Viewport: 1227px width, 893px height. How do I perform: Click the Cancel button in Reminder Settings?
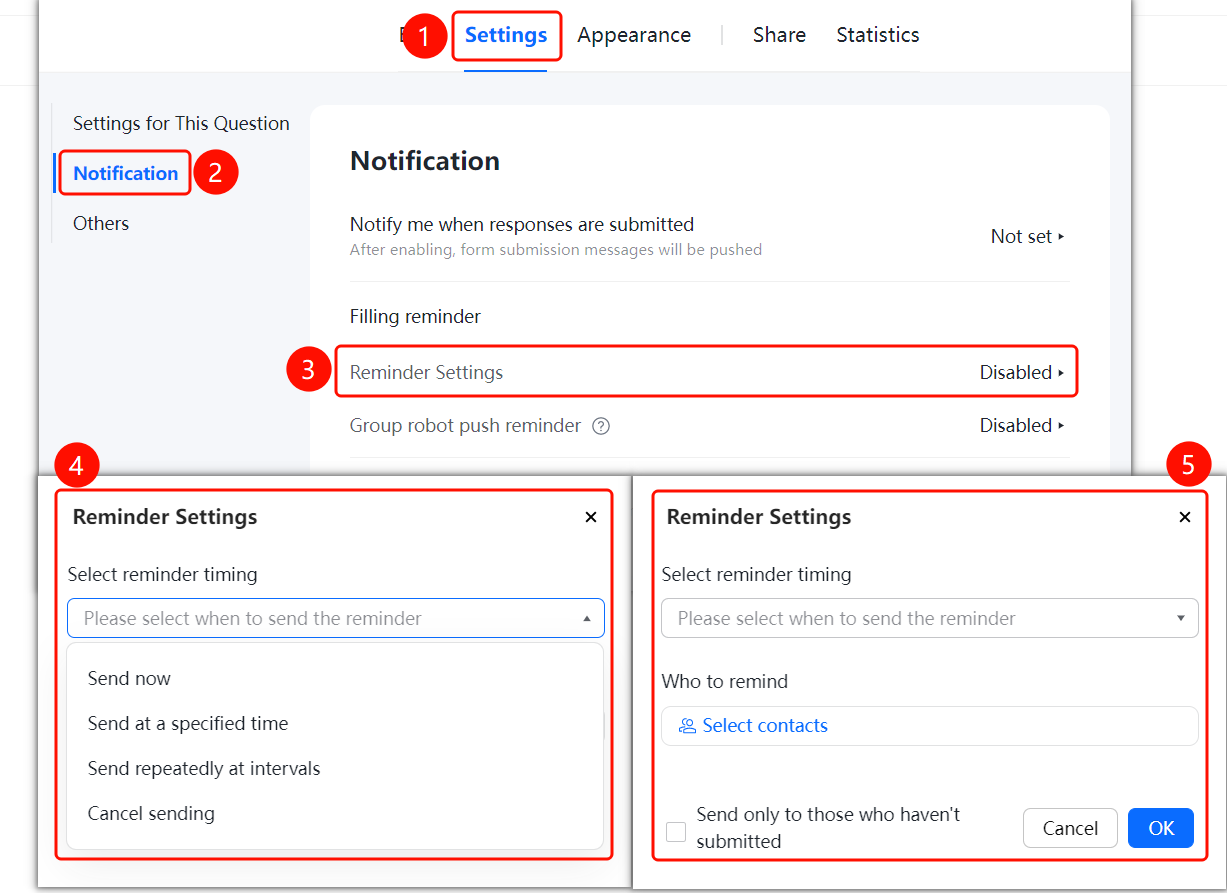1070,828
